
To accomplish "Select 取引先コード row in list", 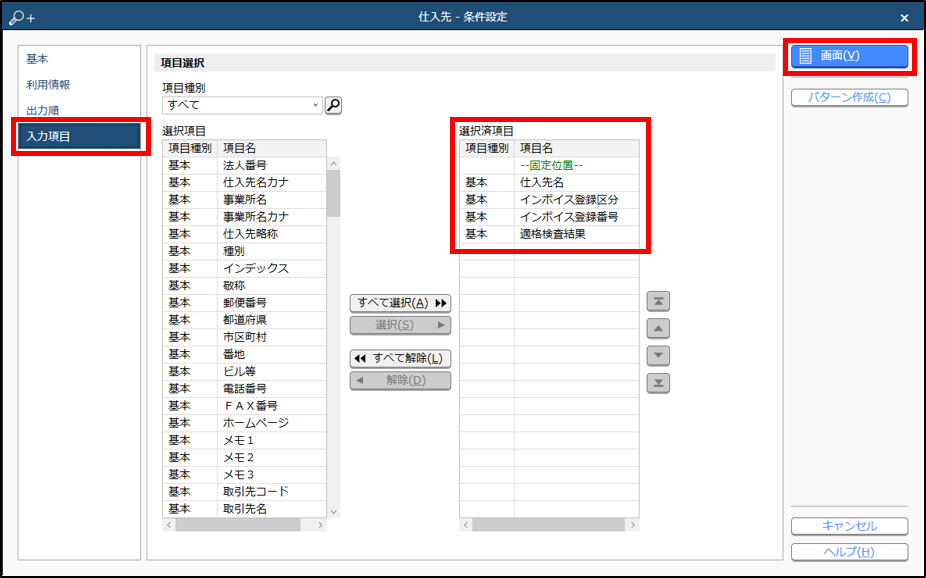I will [244, 491].
